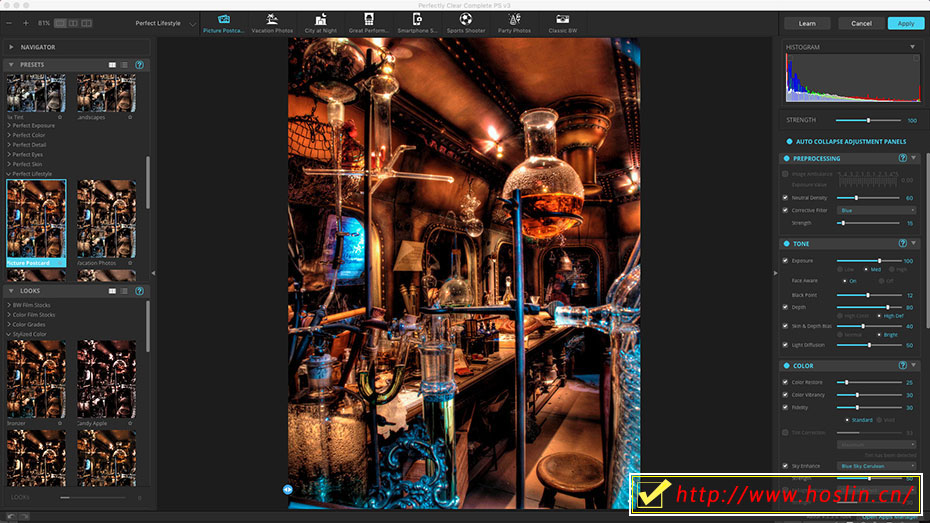Screen dimensions: 930x523
Task: Expand the Navigator panel
Action: point(11,47)
